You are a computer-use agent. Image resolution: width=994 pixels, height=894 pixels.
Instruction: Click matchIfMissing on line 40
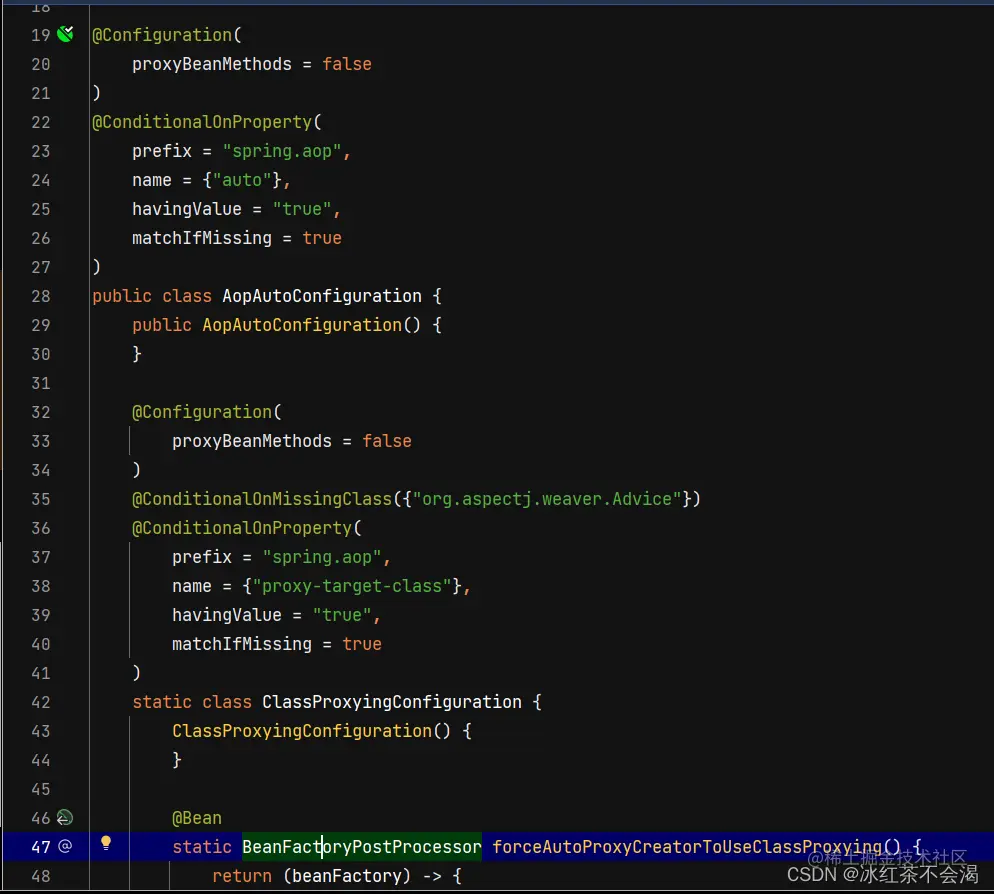(242, 644)
